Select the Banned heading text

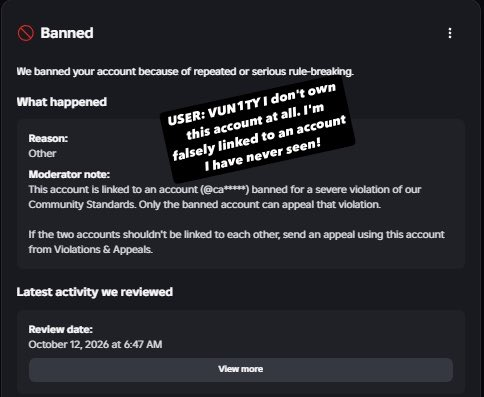pyautogui.click(x=67, y=33)
